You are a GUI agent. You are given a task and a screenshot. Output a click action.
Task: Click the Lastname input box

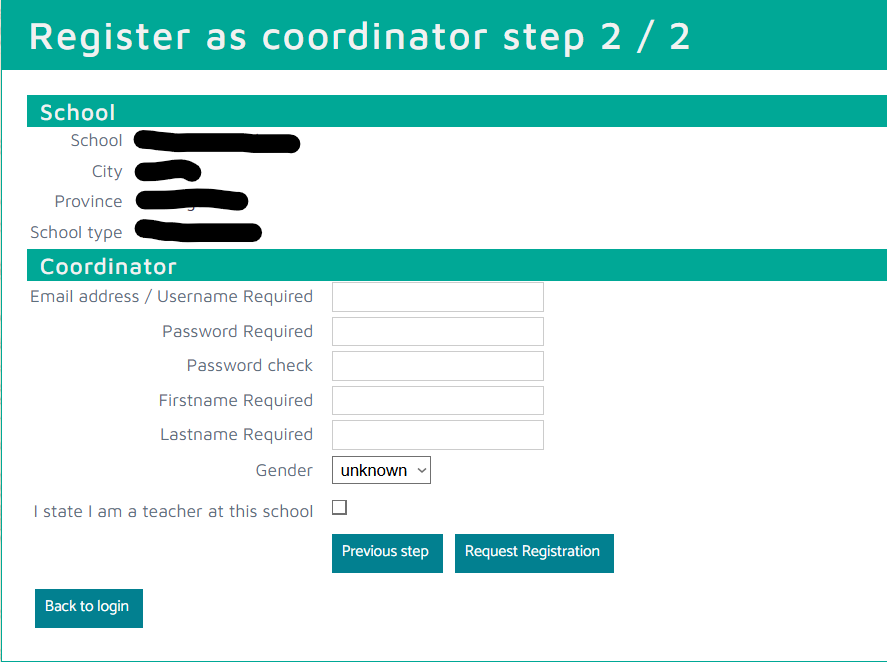click(437, 435)
